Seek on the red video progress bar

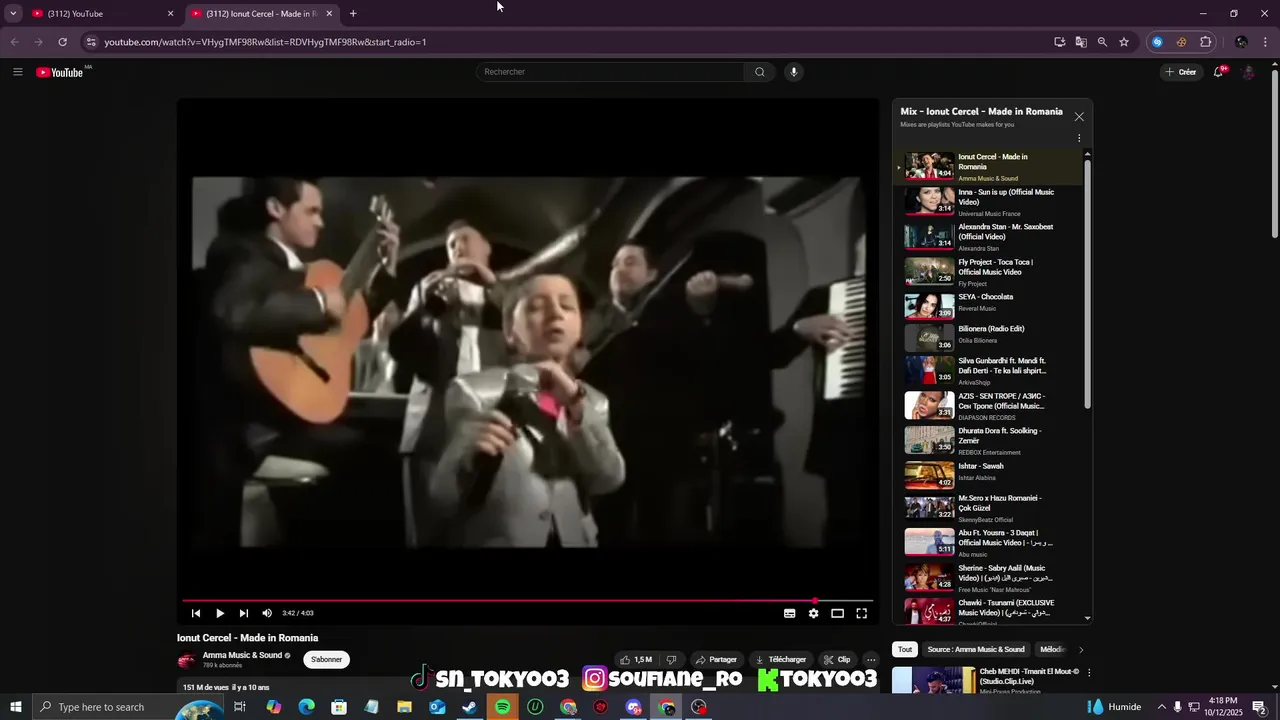pyautogui.click(x=528, y=601)
